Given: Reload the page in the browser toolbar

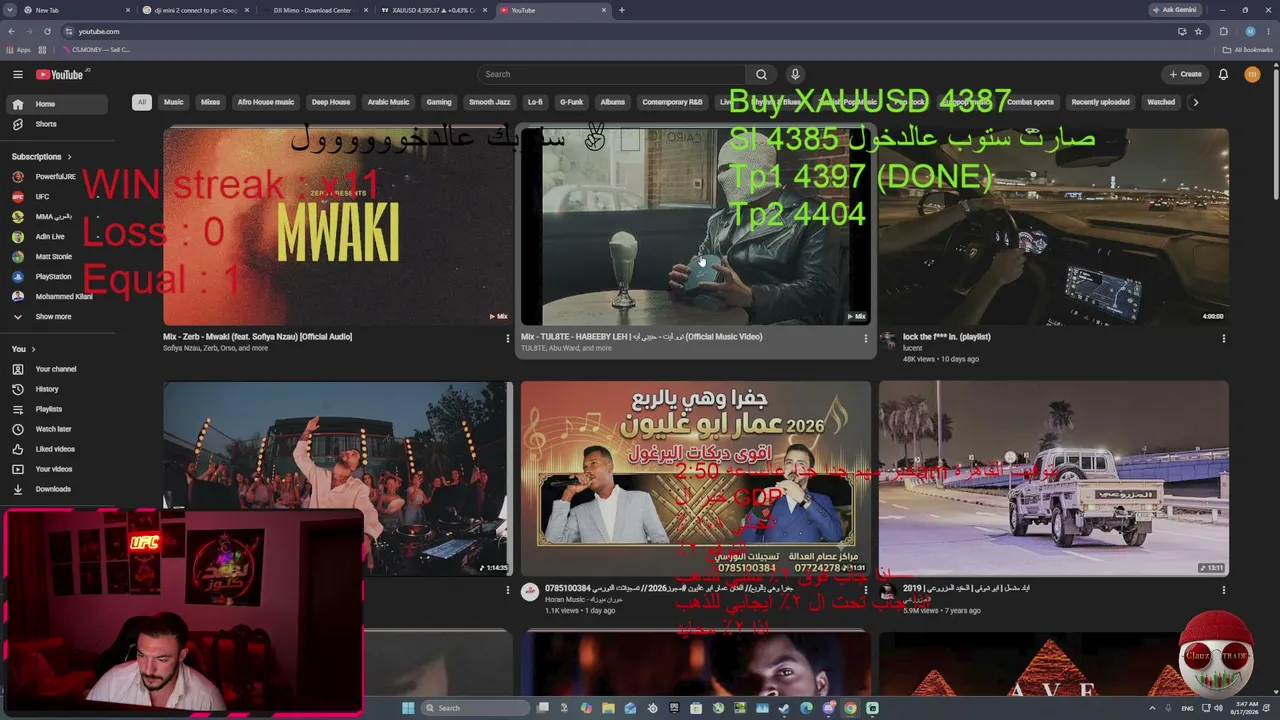Looking at the screenshot, I should (x=47, y=31).
